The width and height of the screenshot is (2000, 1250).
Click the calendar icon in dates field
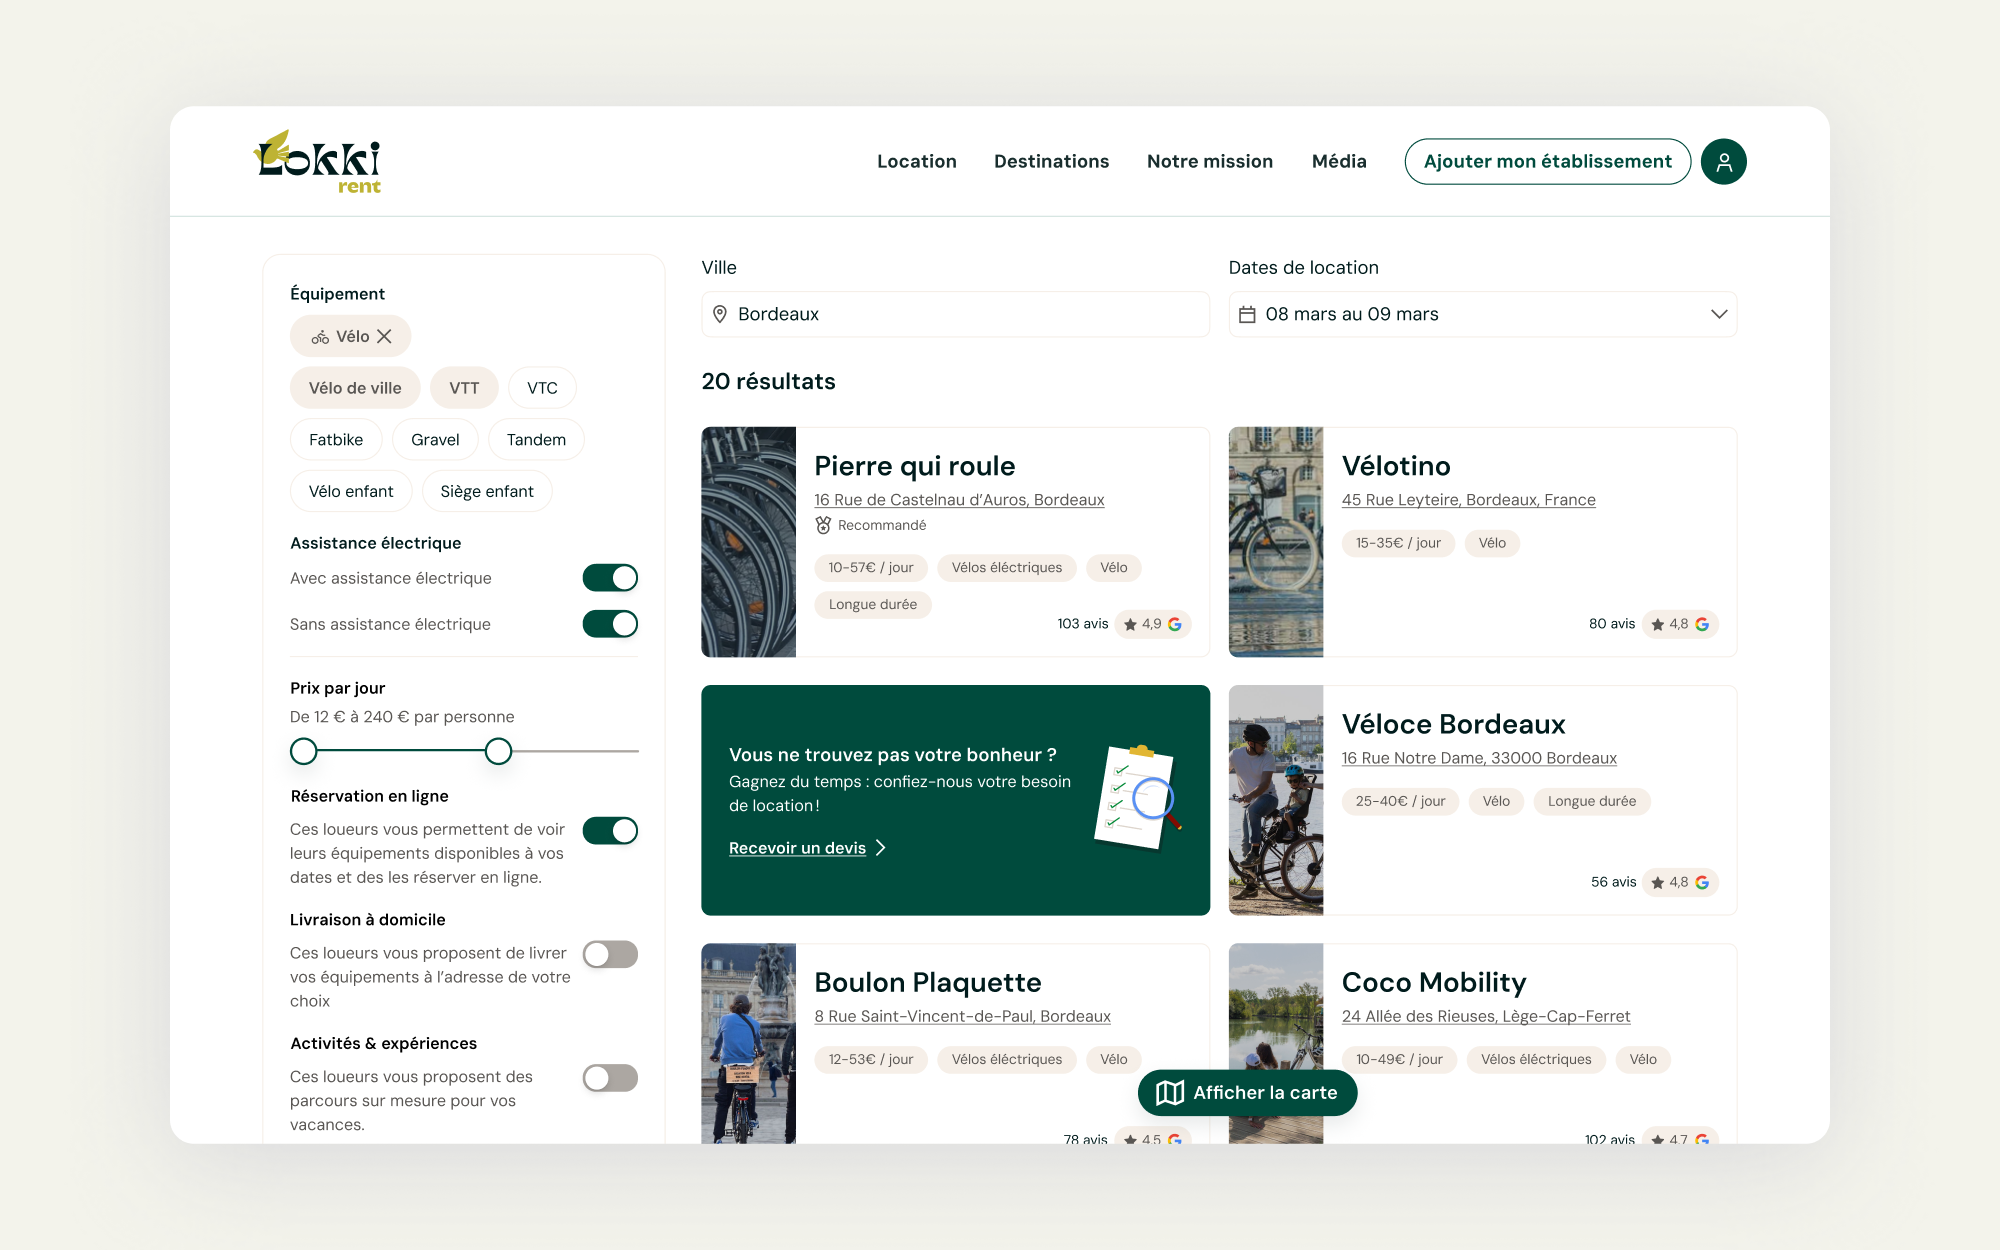(1247, 314)
